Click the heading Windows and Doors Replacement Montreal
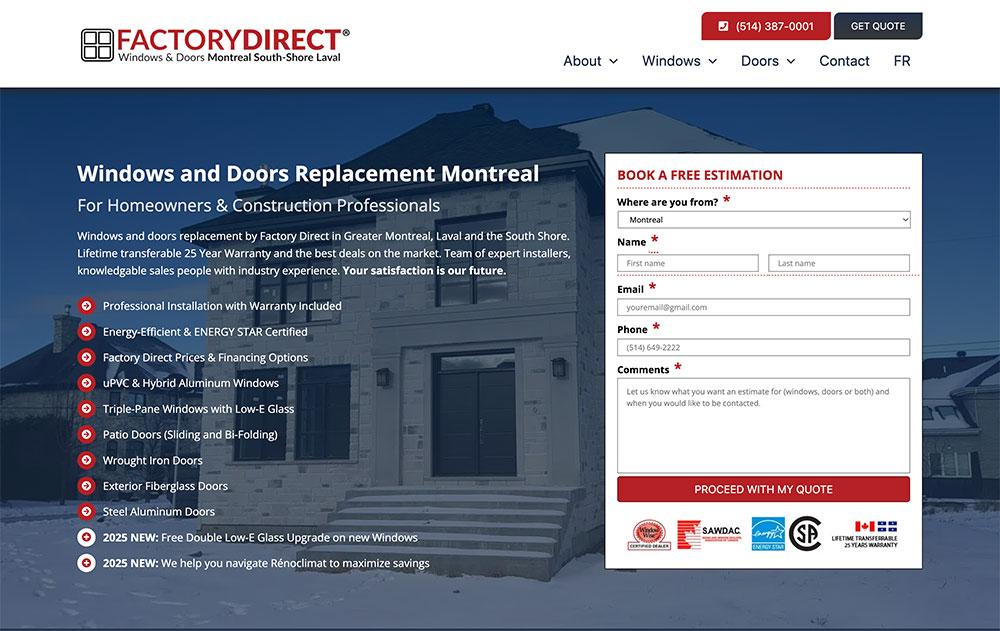 [308, 174]
